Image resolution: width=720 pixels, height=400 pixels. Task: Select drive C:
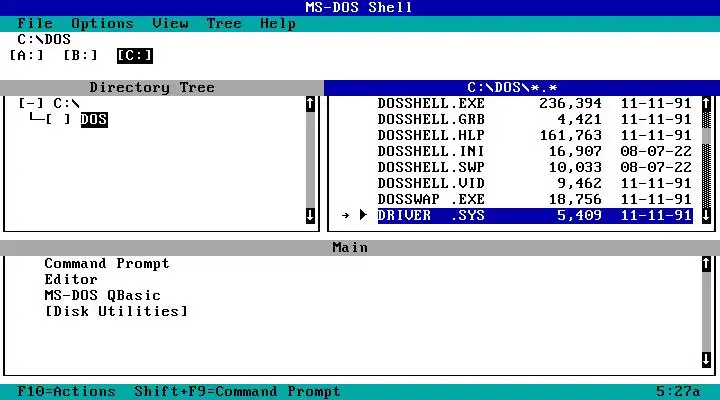(135, 56)
